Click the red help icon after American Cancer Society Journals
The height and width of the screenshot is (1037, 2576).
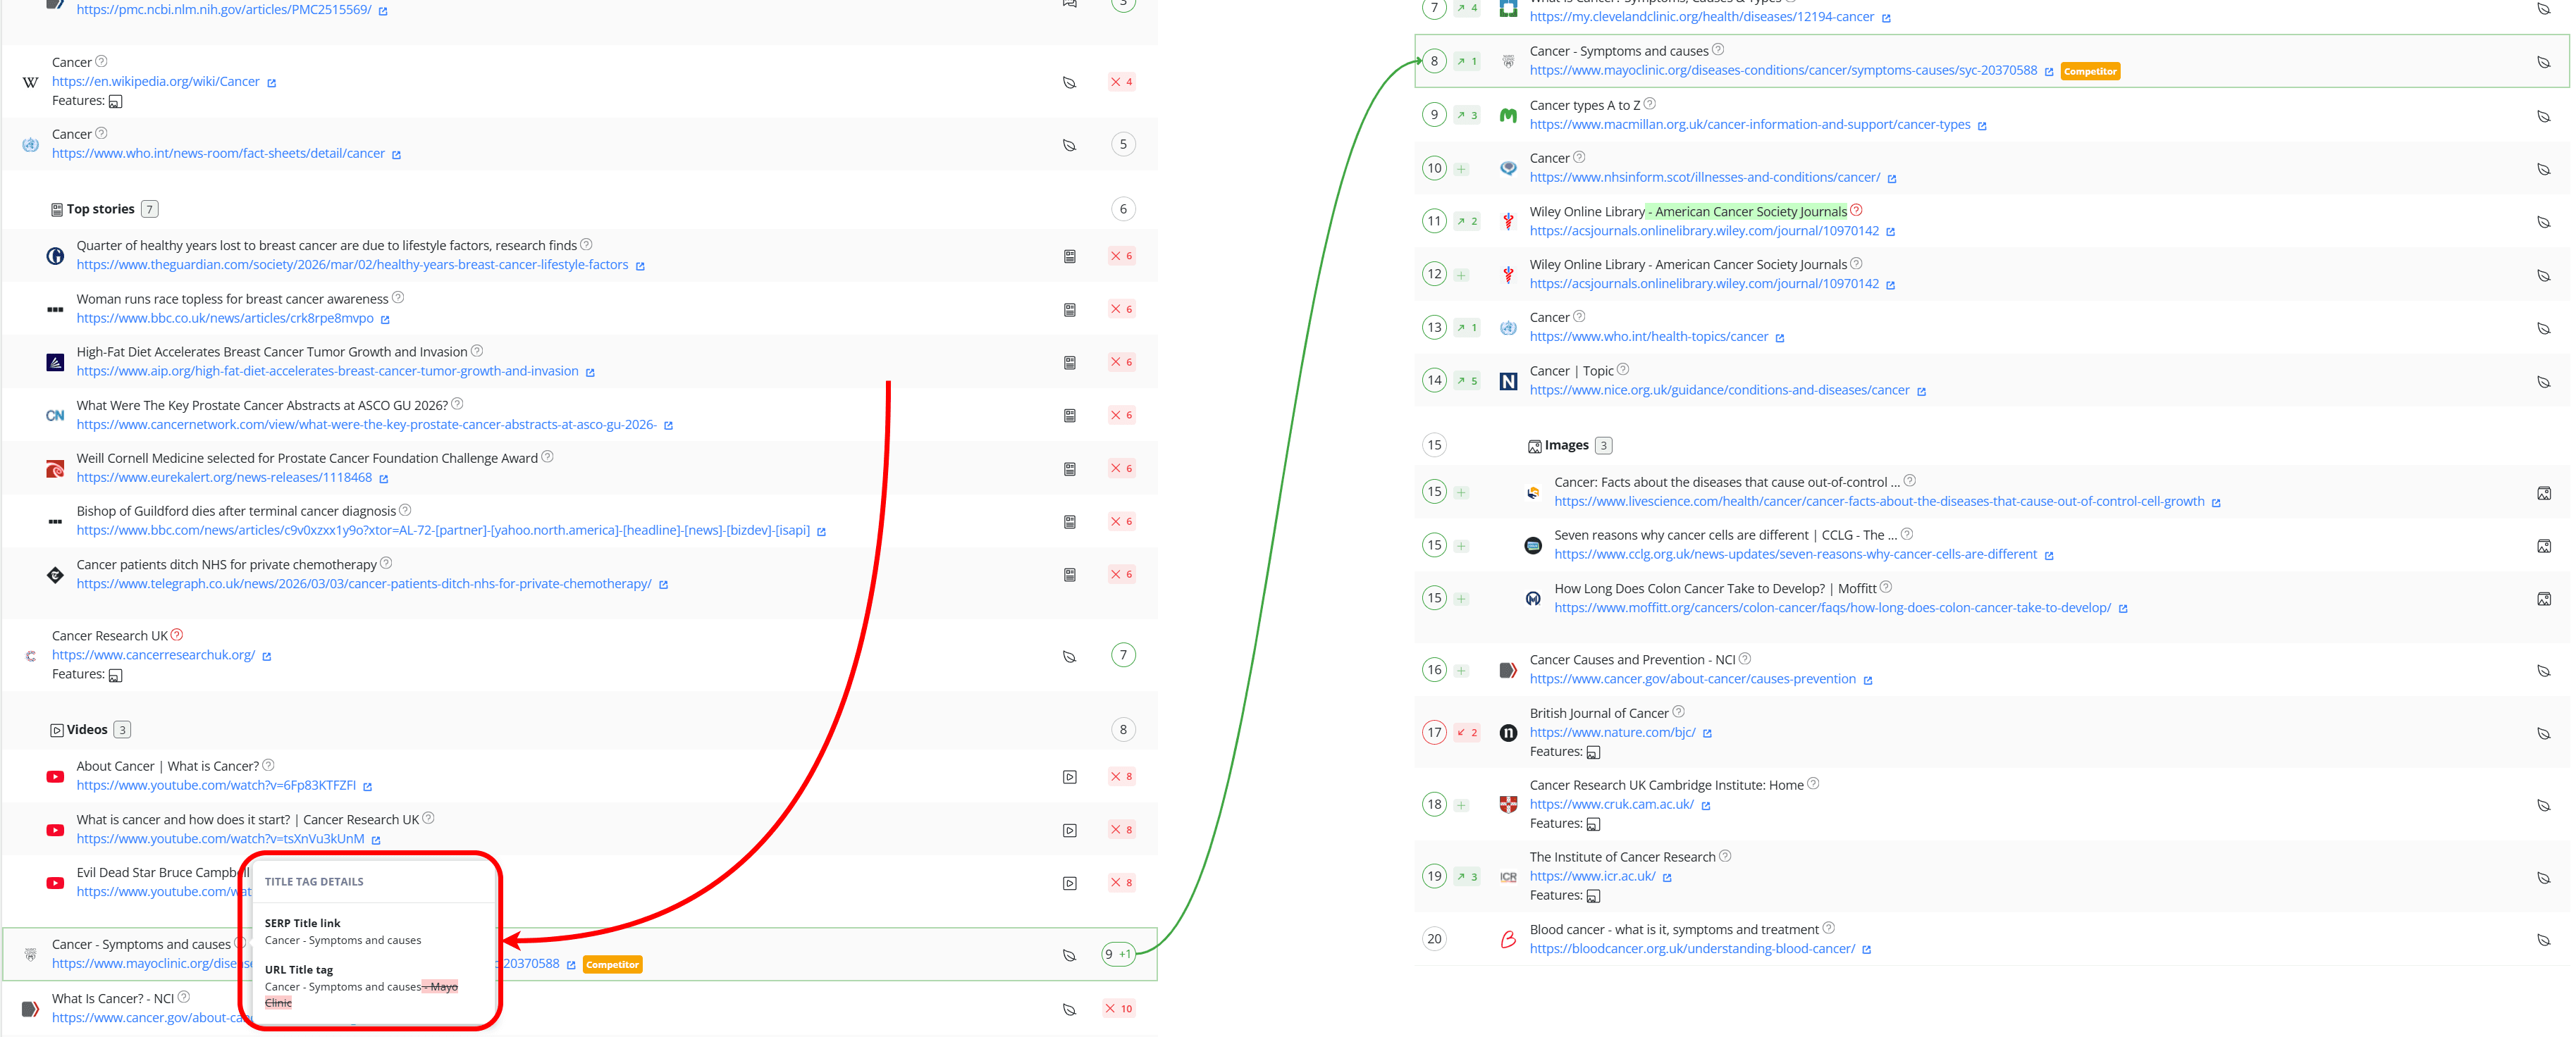click(x=1856, y=210)
